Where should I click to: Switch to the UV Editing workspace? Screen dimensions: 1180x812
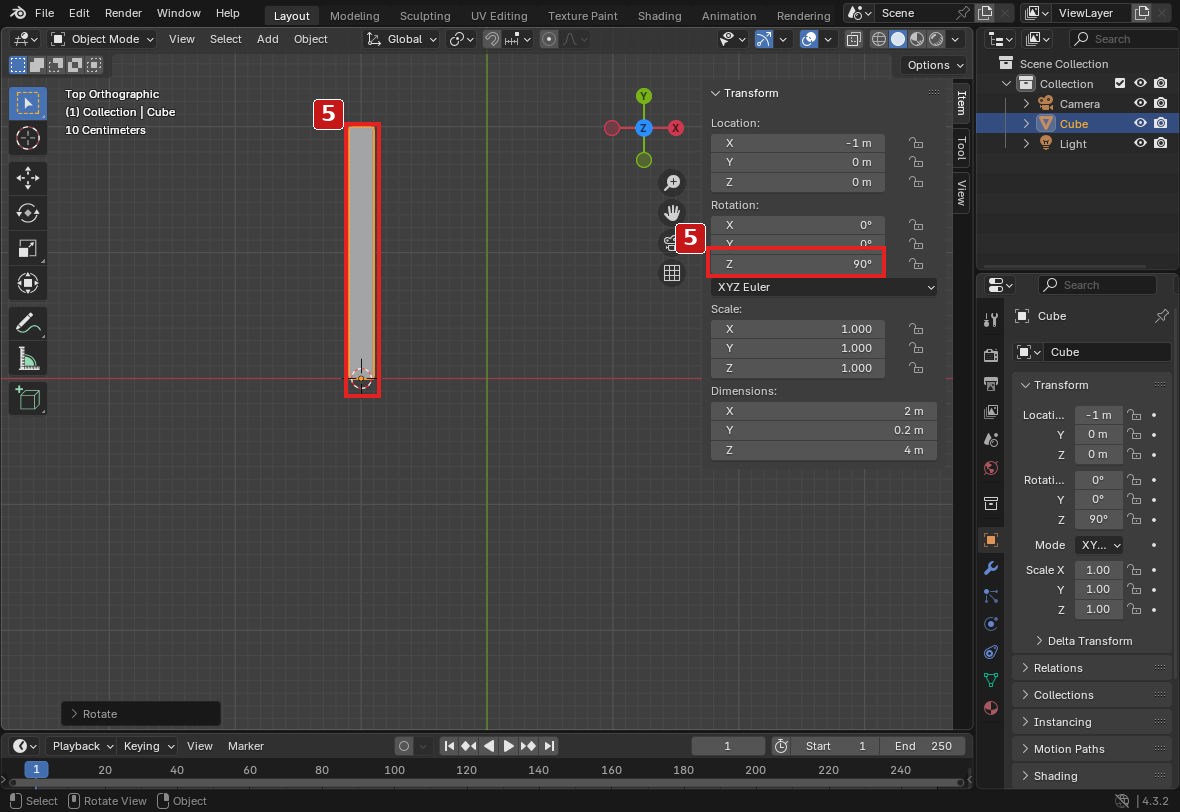(499, 15)
